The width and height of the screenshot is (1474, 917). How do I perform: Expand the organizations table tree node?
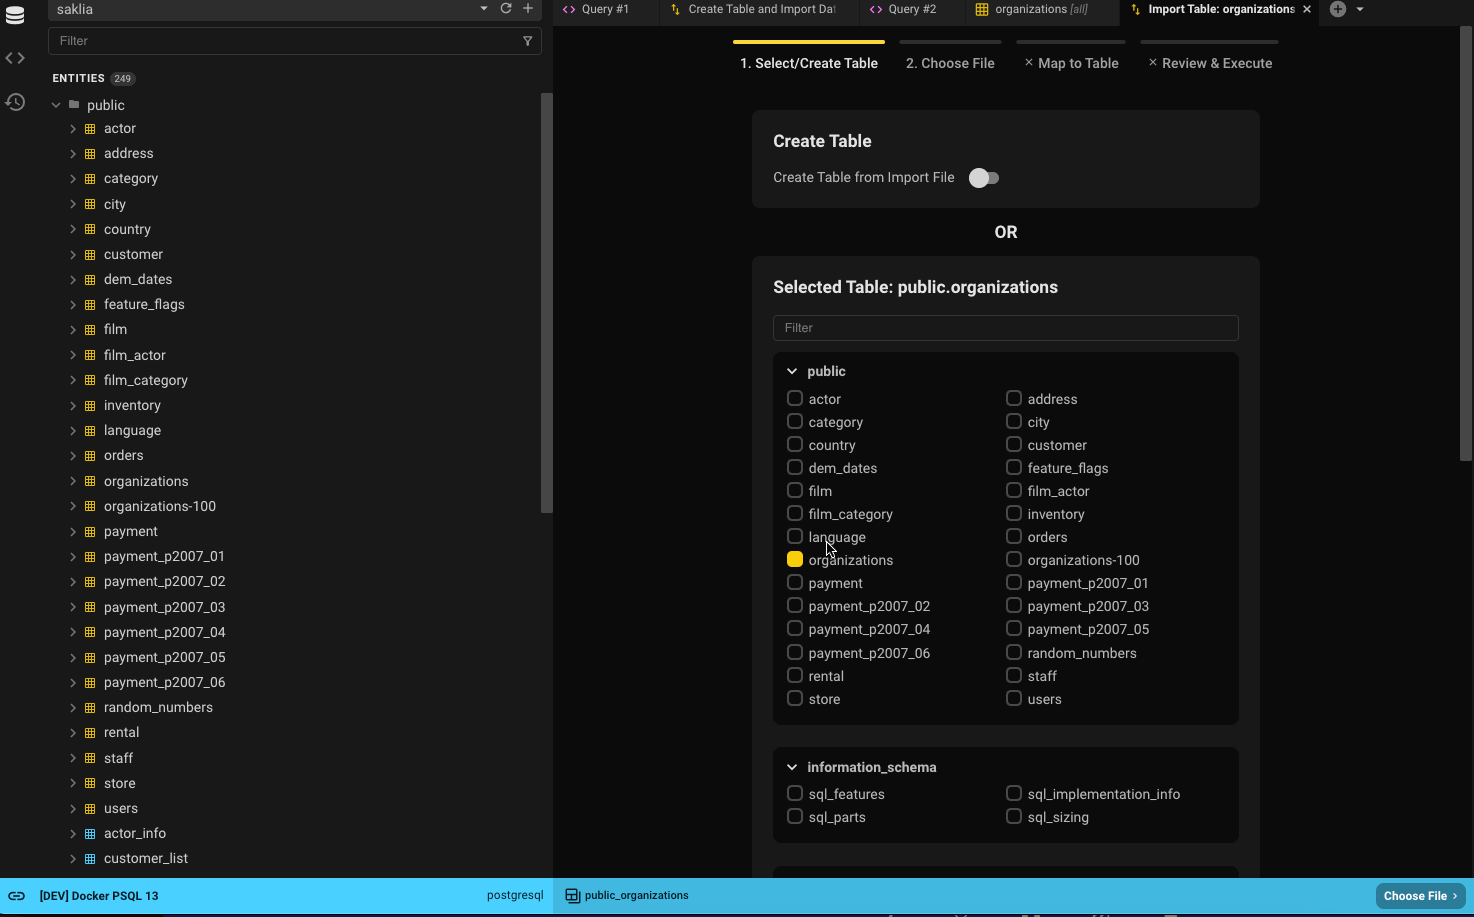click(x=73, y=482)
